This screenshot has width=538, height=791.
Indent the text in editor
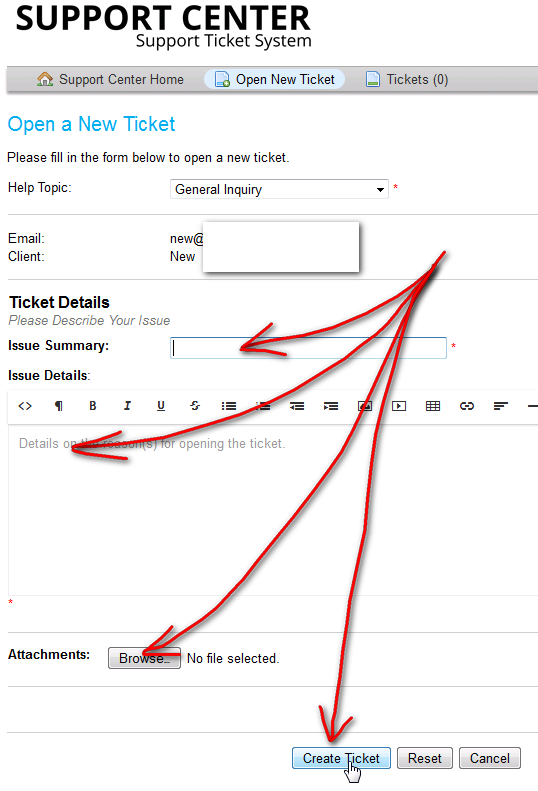[x=331, y=406]
